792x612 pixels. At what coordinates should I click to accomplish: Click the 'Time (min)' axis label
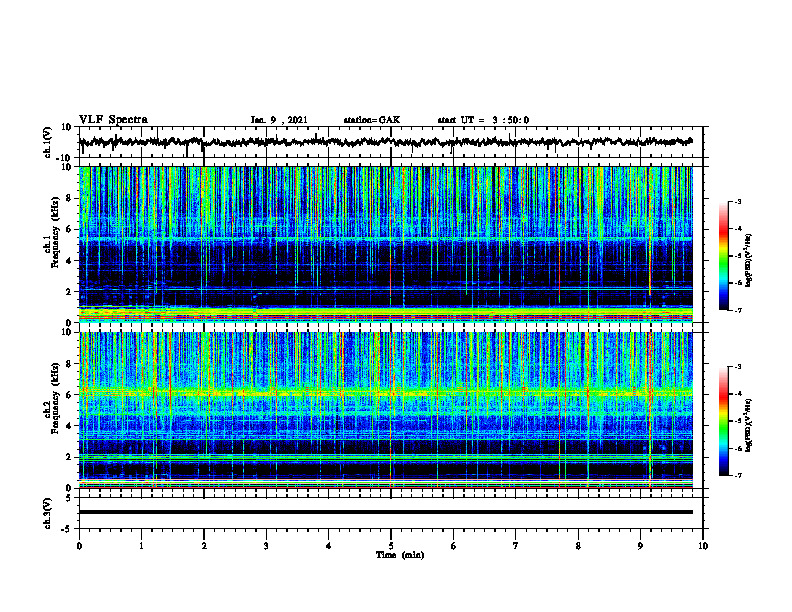[400, 555]
